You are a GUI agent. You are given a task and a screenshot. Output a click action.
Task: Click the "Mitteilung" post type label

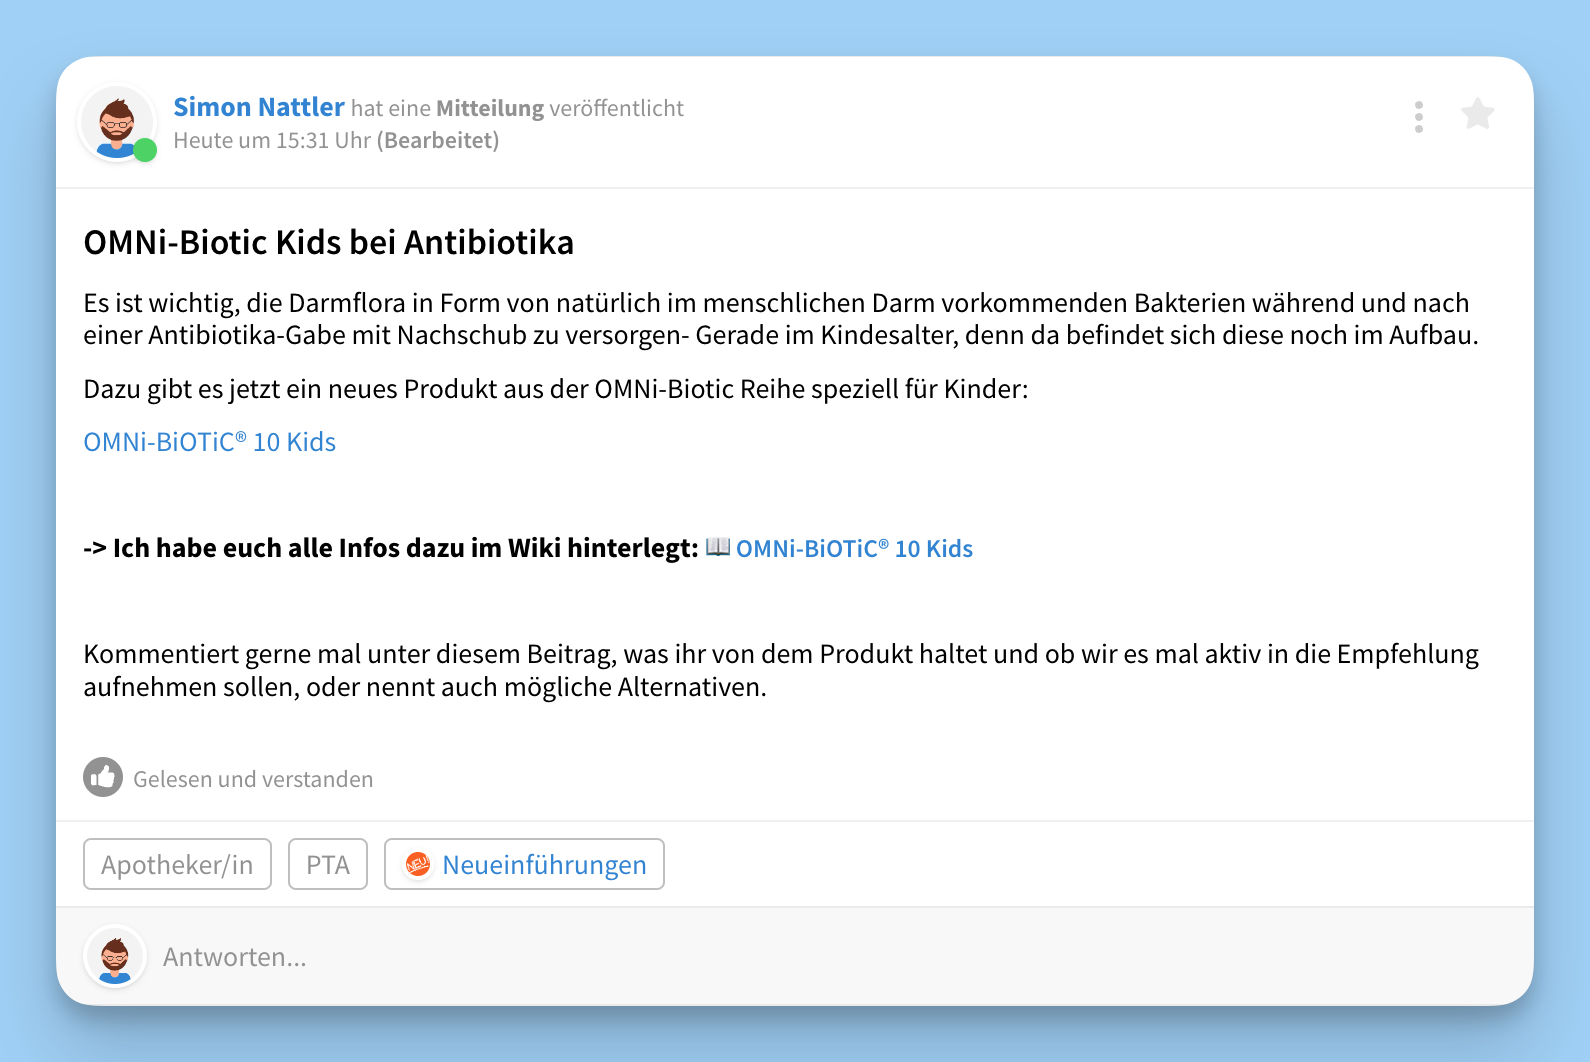point(490,108)
